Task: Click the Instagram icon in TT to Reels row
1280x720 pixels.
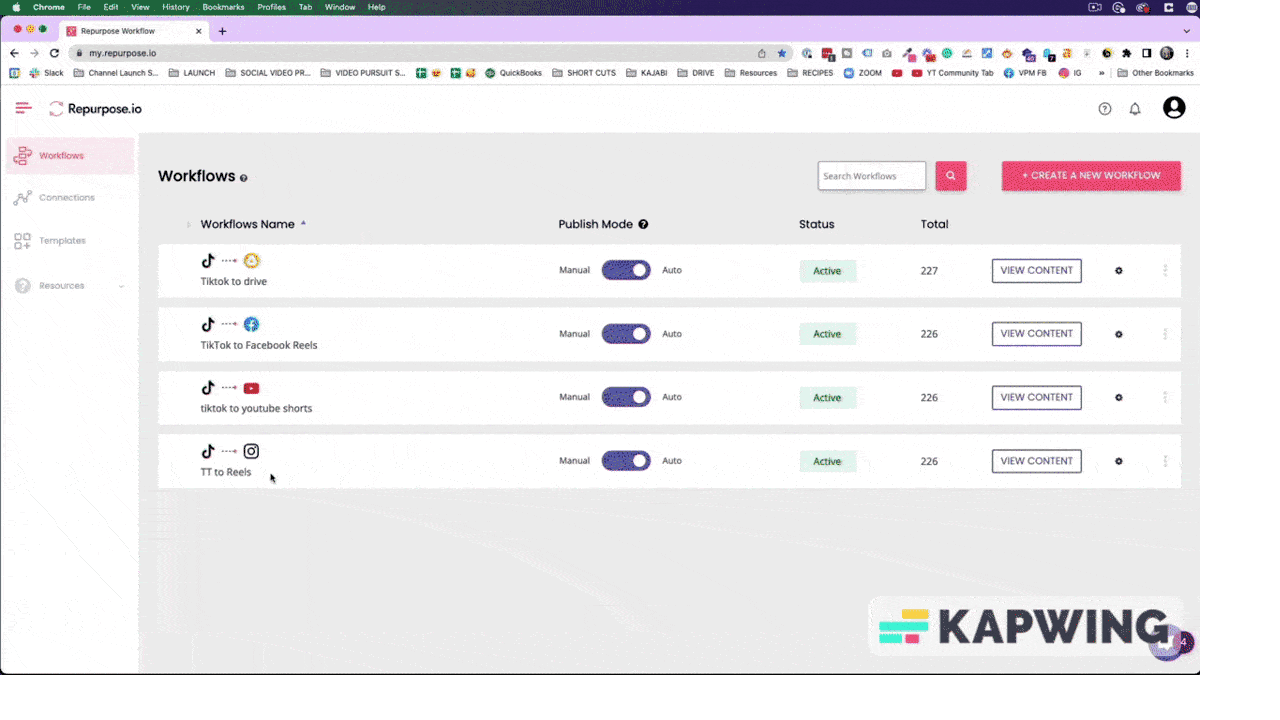Action: point(252,451)
